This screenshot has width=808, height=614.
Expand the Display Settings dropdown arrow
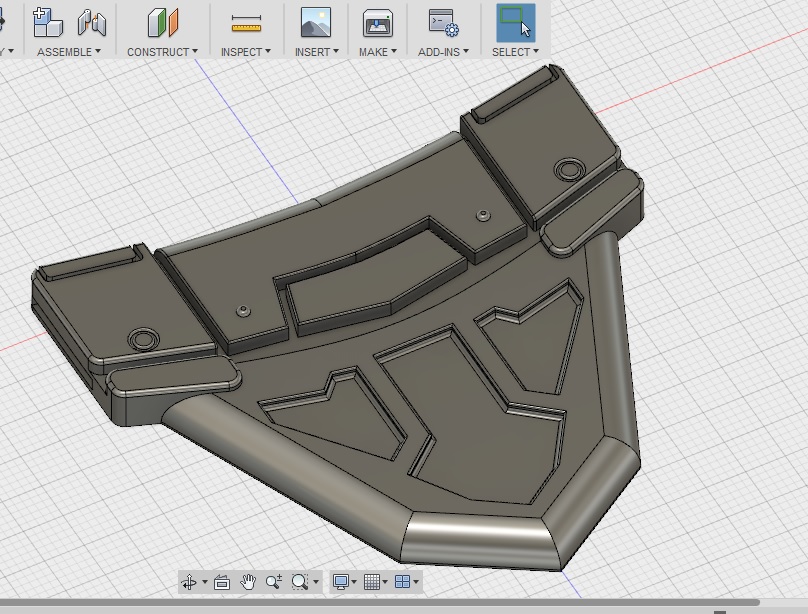(x=354, y=583)
